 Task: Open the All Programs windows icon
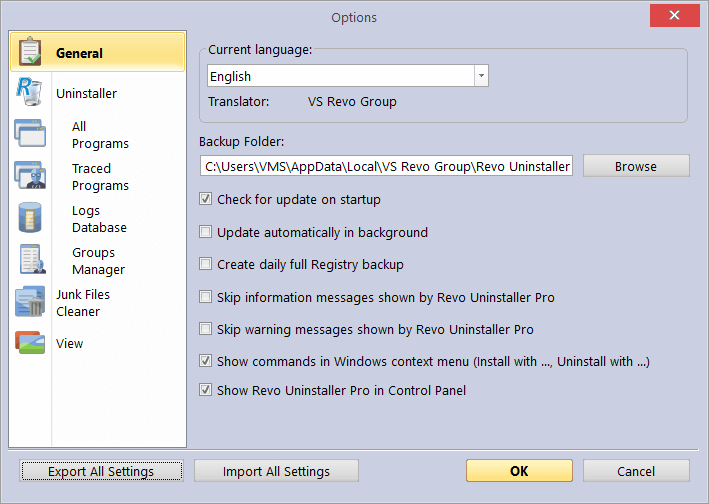(x=30, y=133)
